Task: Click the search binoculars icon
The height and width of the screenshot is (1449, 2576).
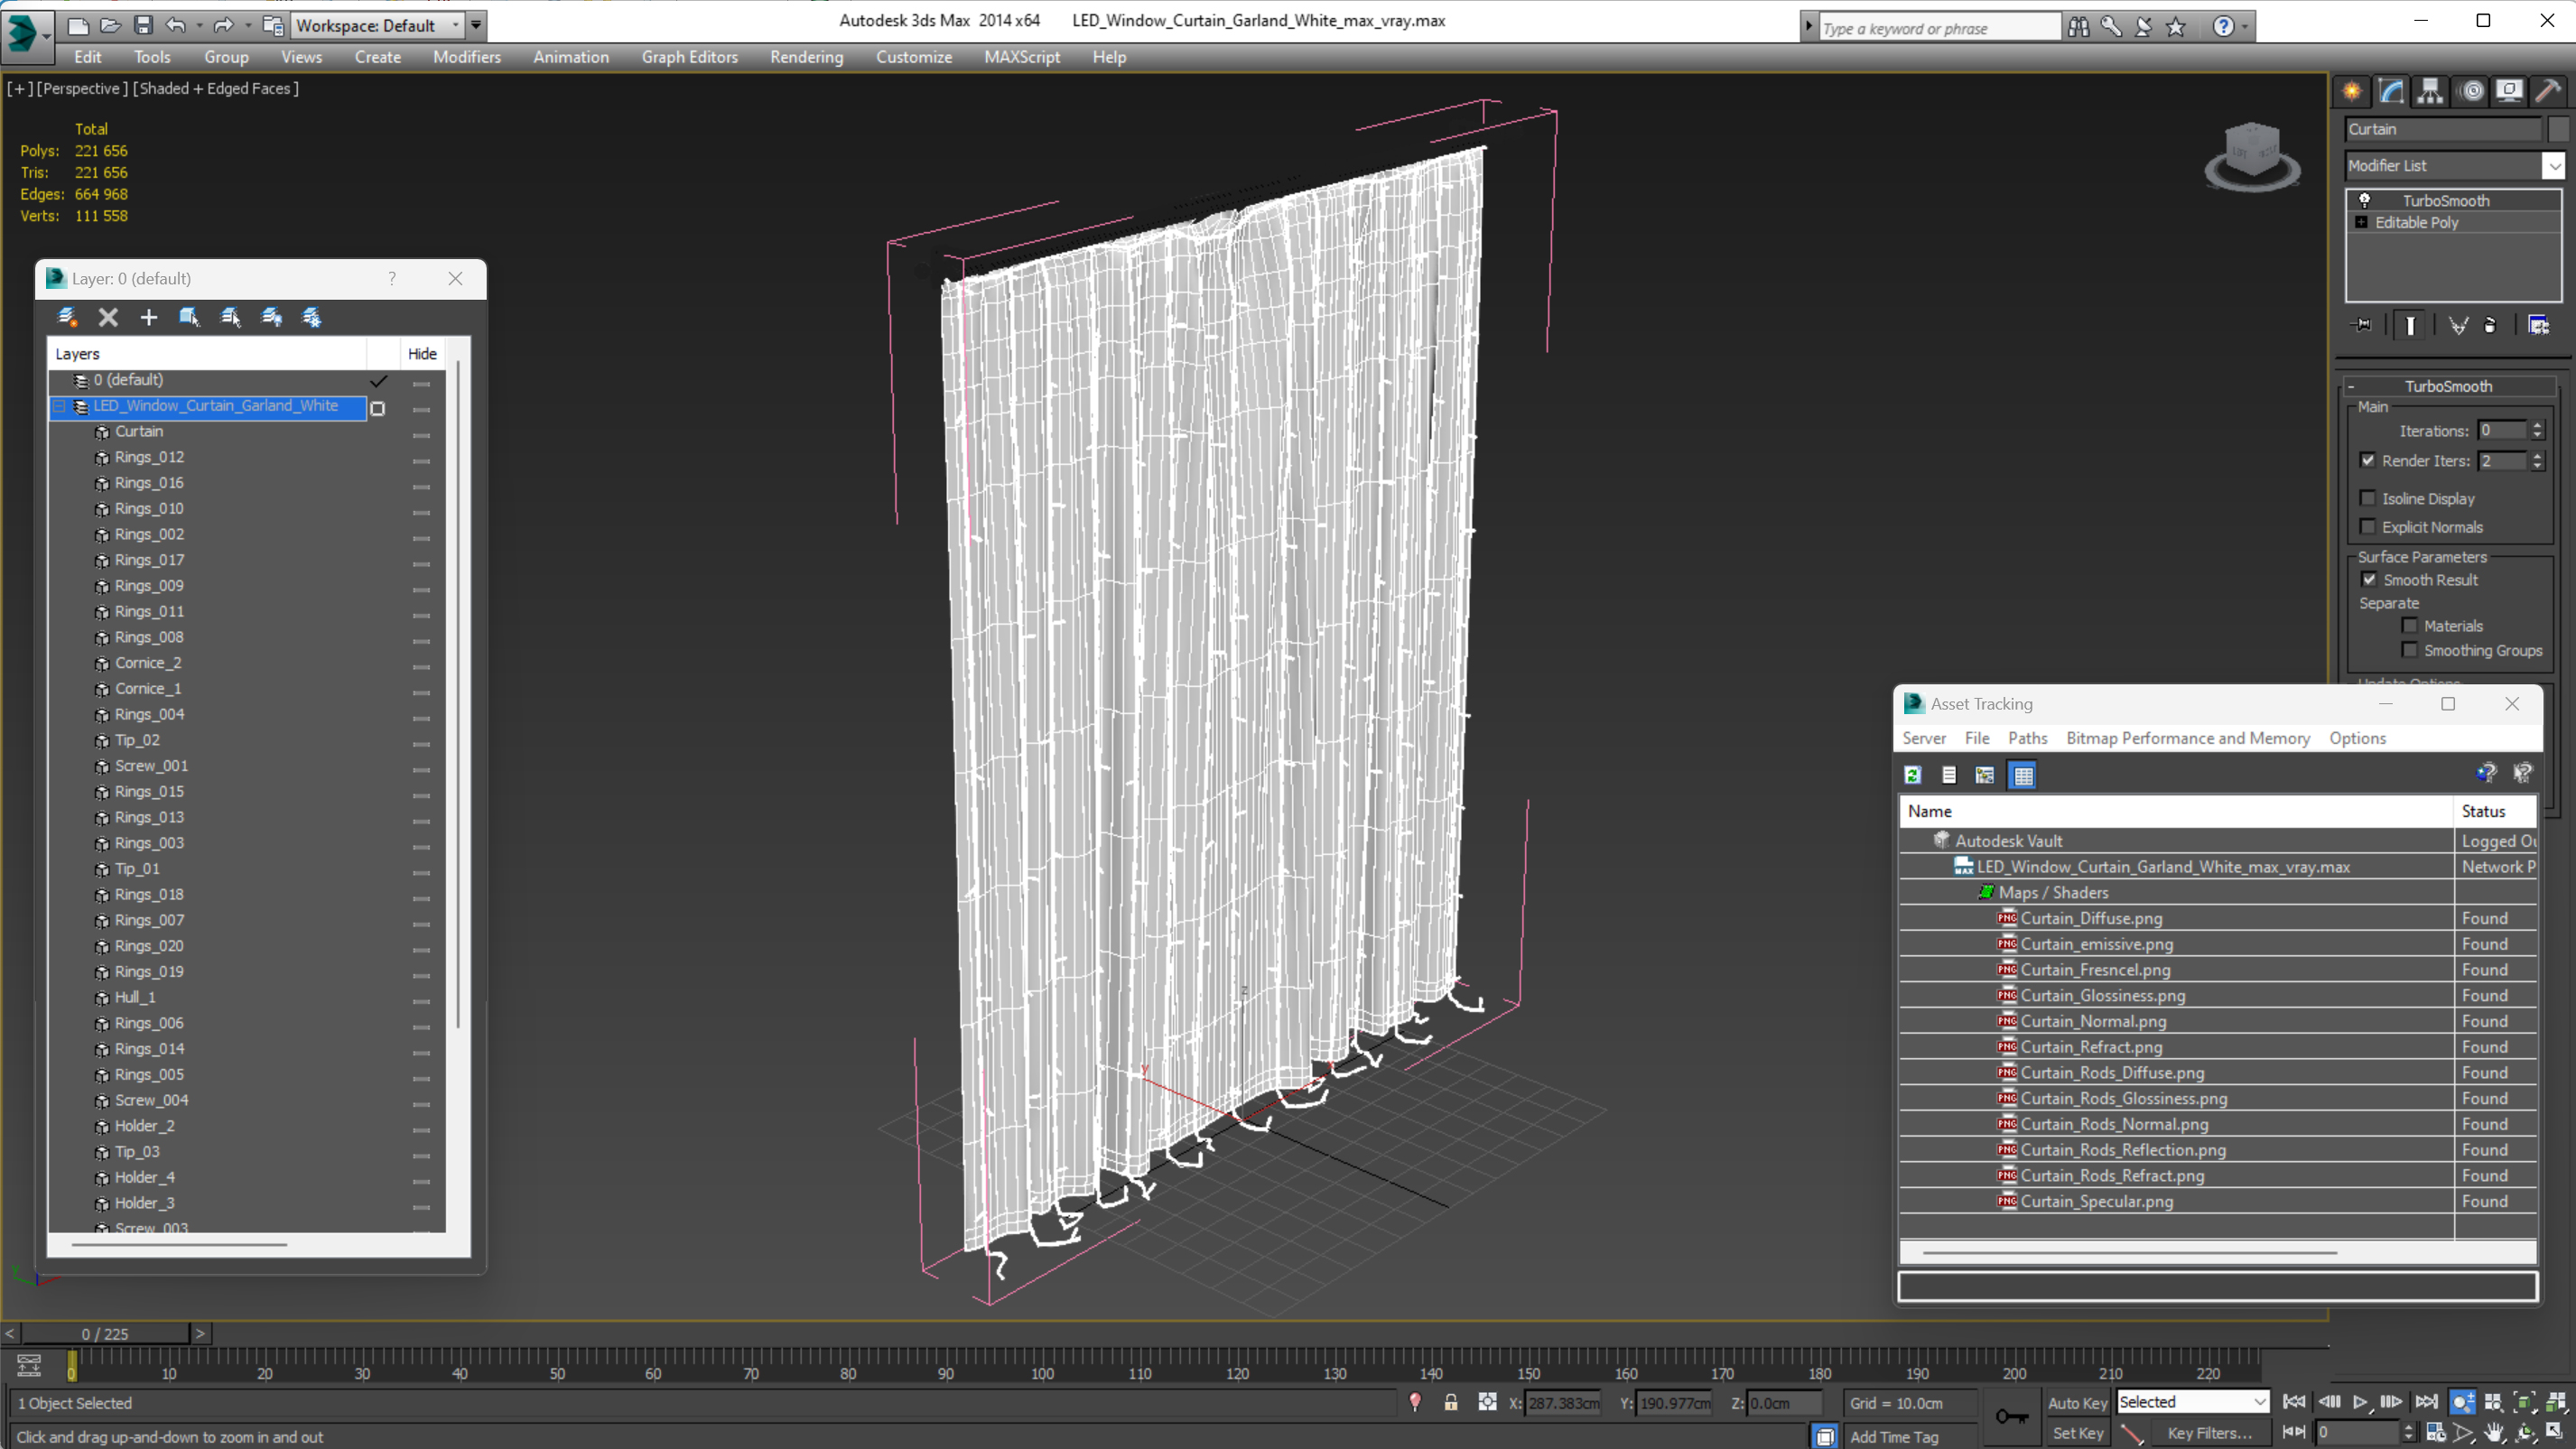Action: [x=2078, y=27]
